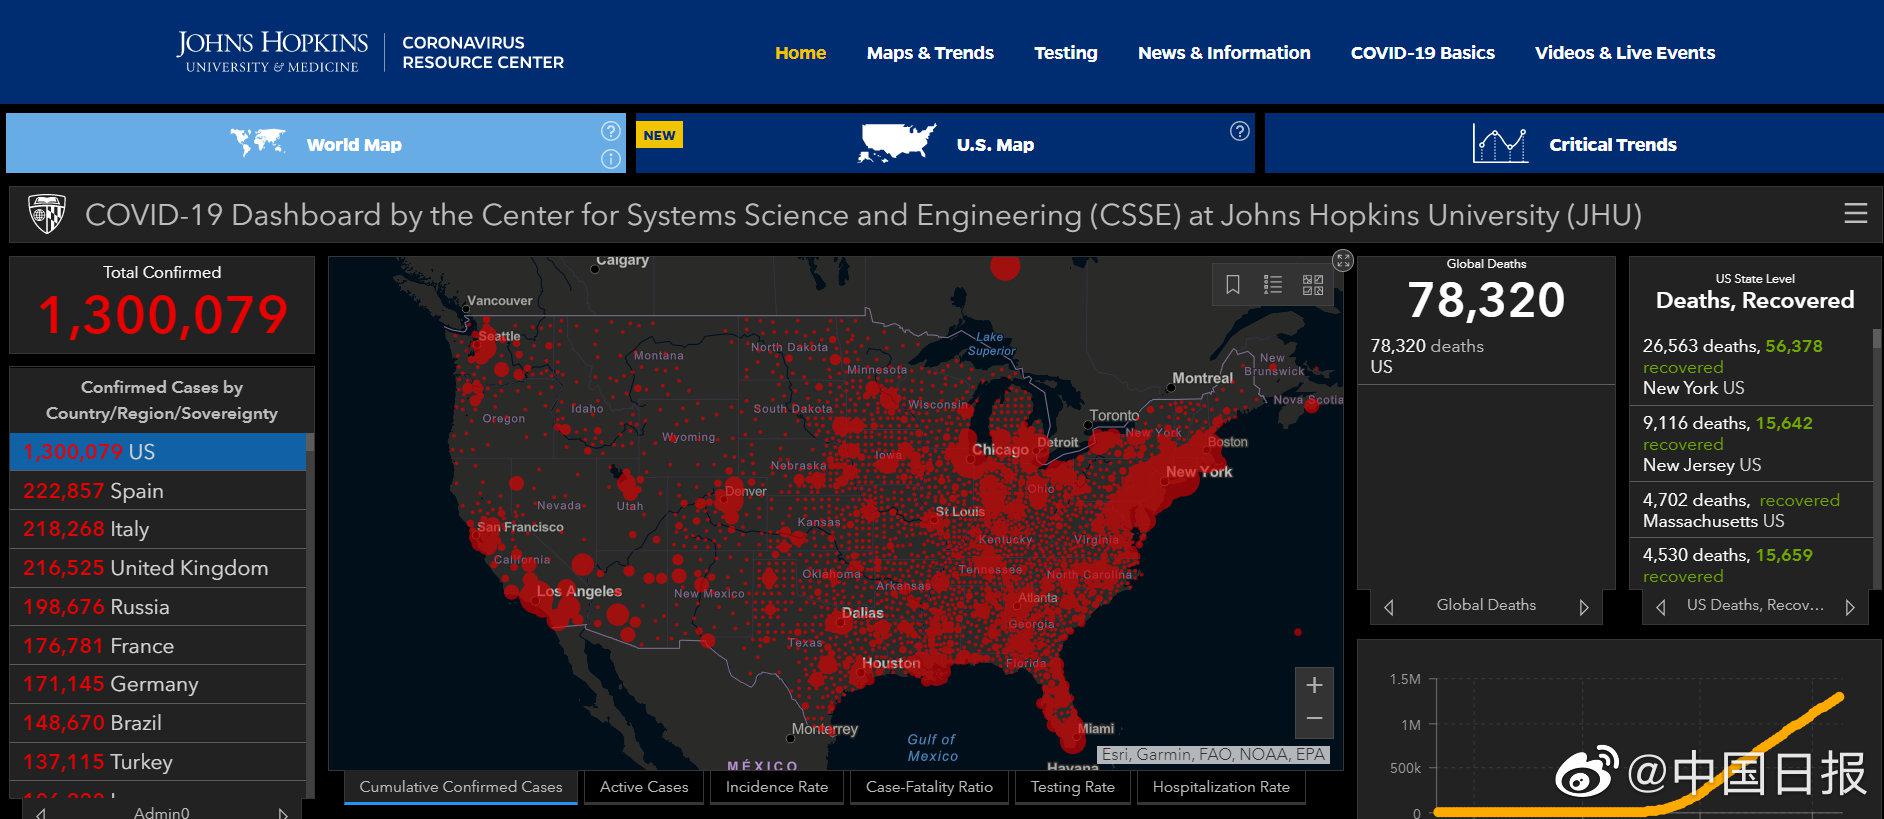Switch to the World Map view

point(316,143)
